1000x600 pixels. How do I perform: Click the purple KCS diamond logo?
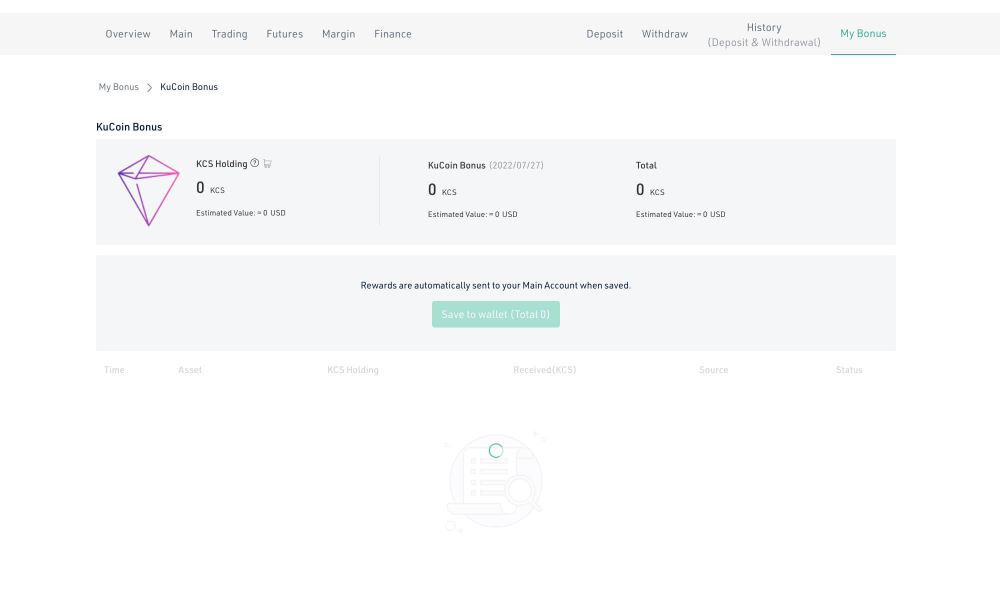click(x=149, y=190)
